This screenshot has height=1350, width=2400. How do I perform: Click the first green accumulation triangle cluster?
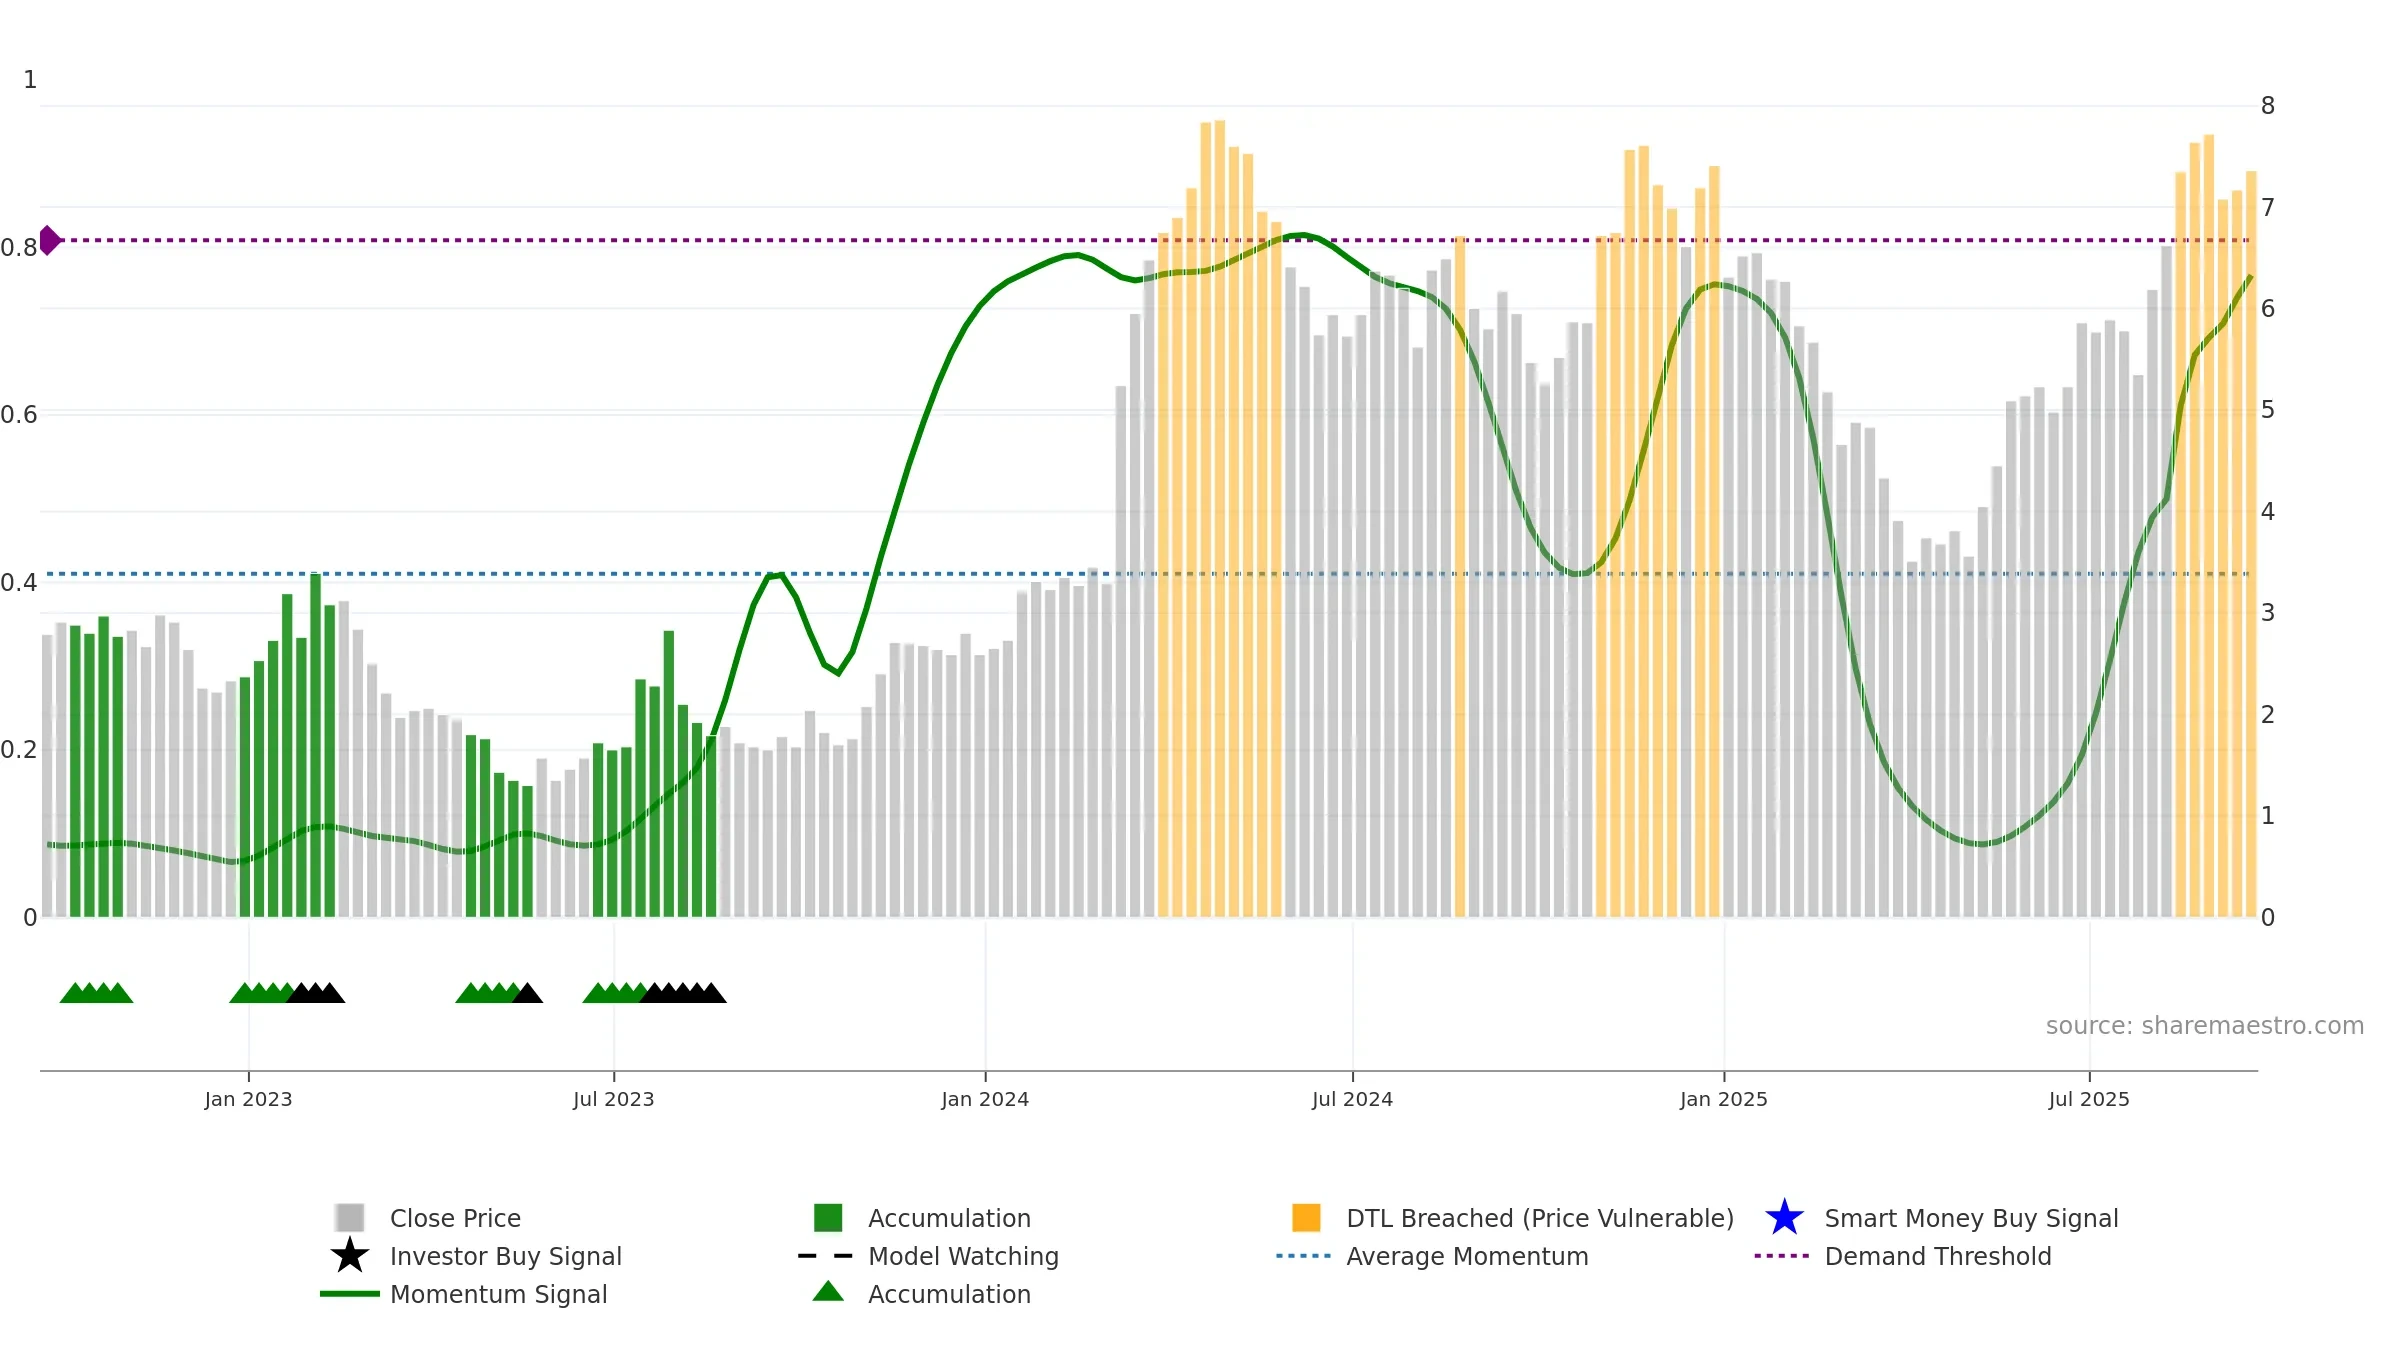click(x=96, y=993)
